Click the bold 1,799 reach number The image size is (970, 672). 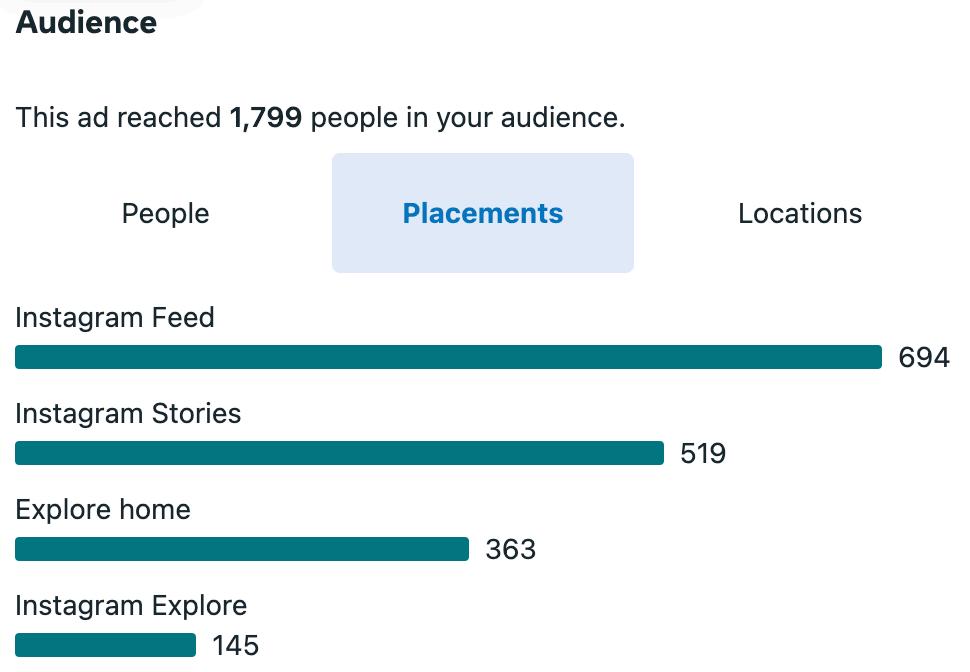coord(265,118)
